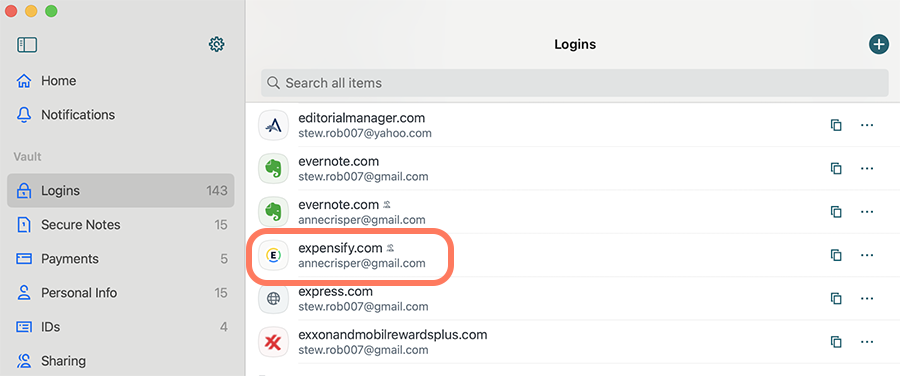Copy expensify.com login with copy icon

[x=836, y=255]
